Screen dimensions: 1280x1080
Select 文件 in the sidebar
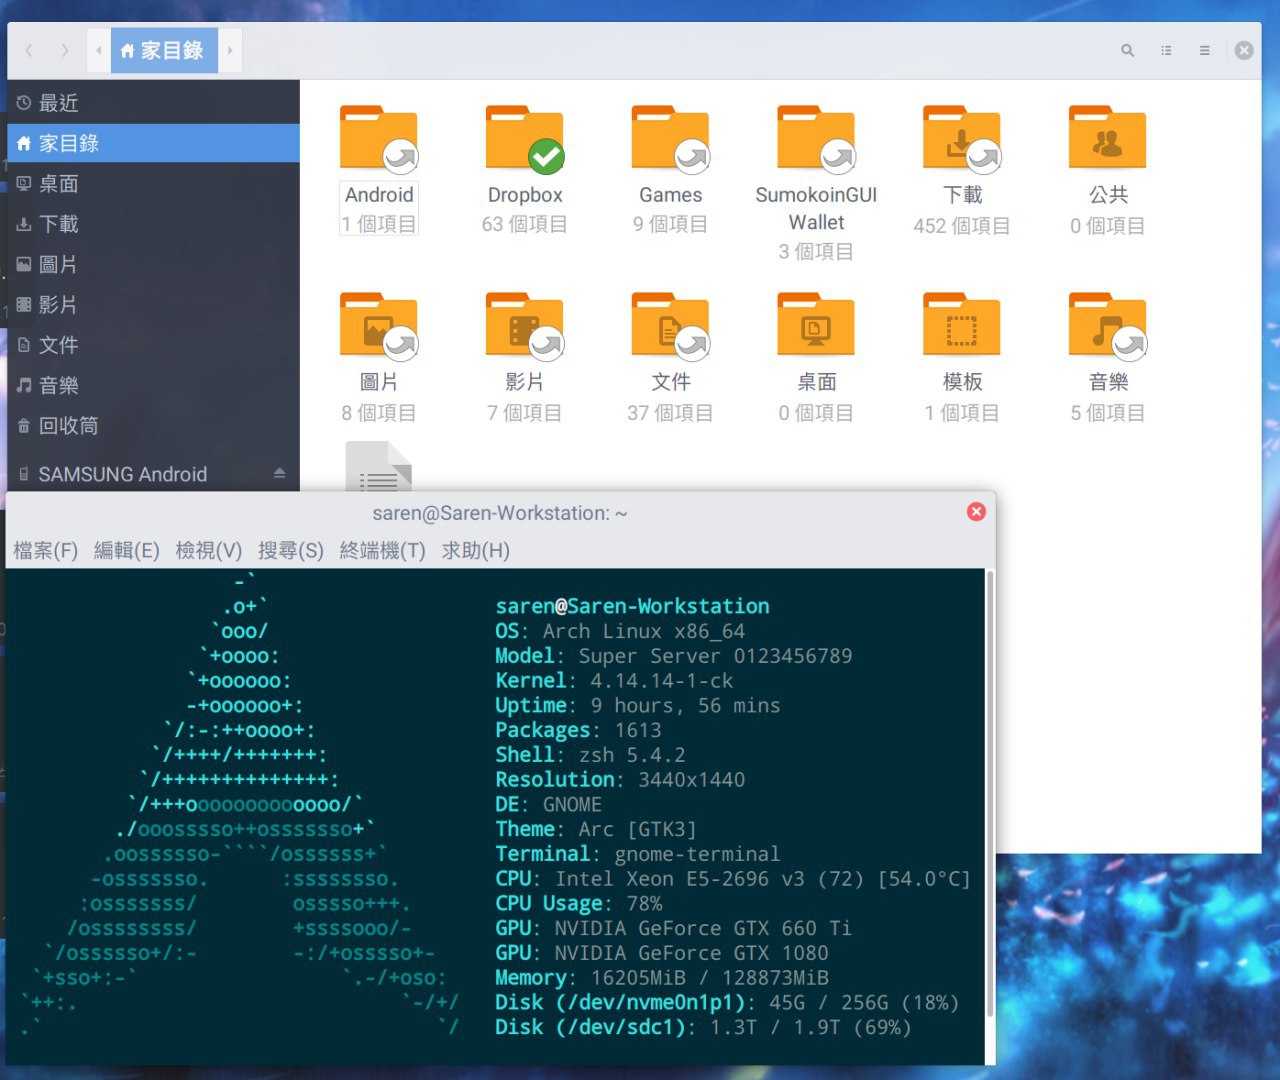pyautogui.click(x=153, y=345)
